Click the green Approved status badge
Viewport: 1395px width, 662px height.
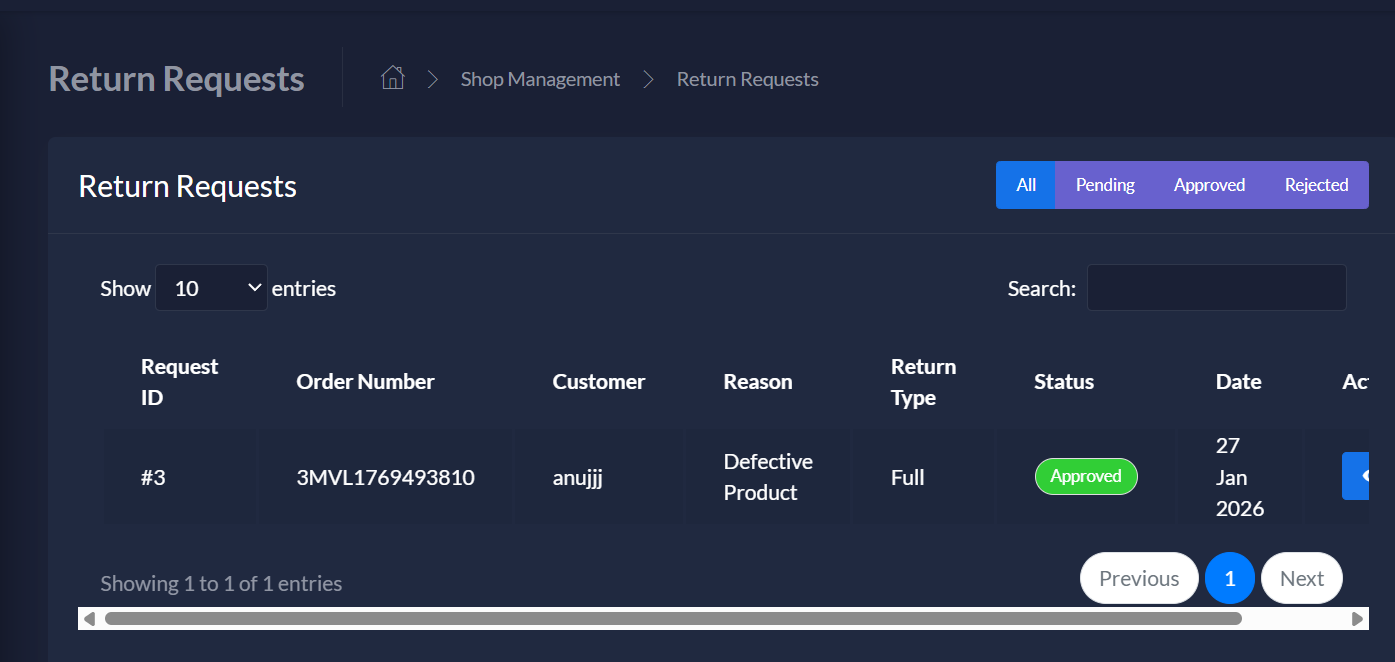coord(1086,476)
